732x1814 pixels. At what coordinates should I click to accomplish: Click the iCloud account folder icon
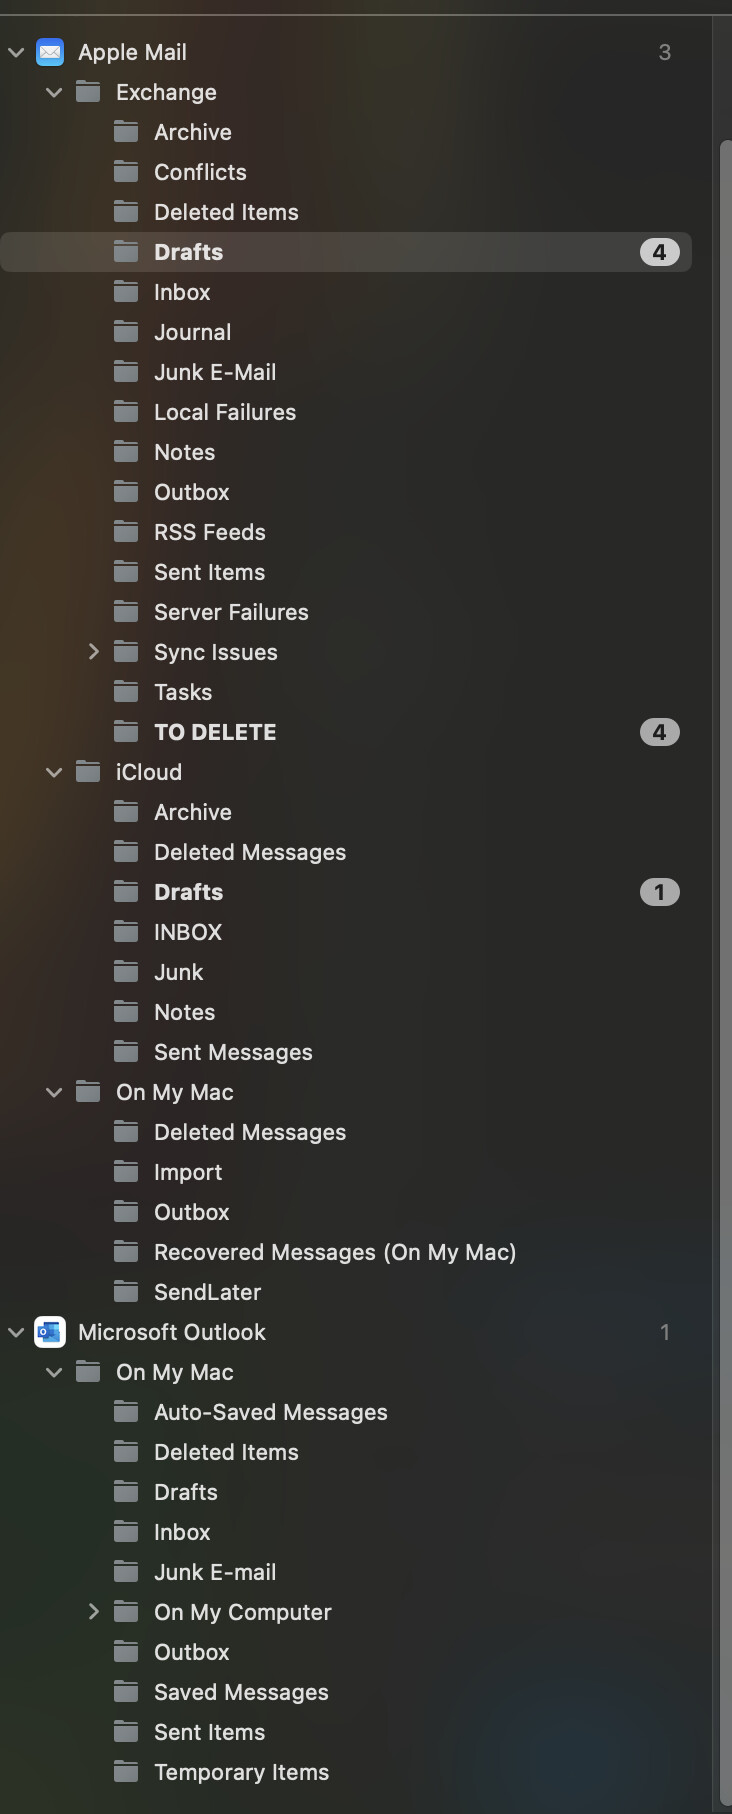[x=88, y=772]
